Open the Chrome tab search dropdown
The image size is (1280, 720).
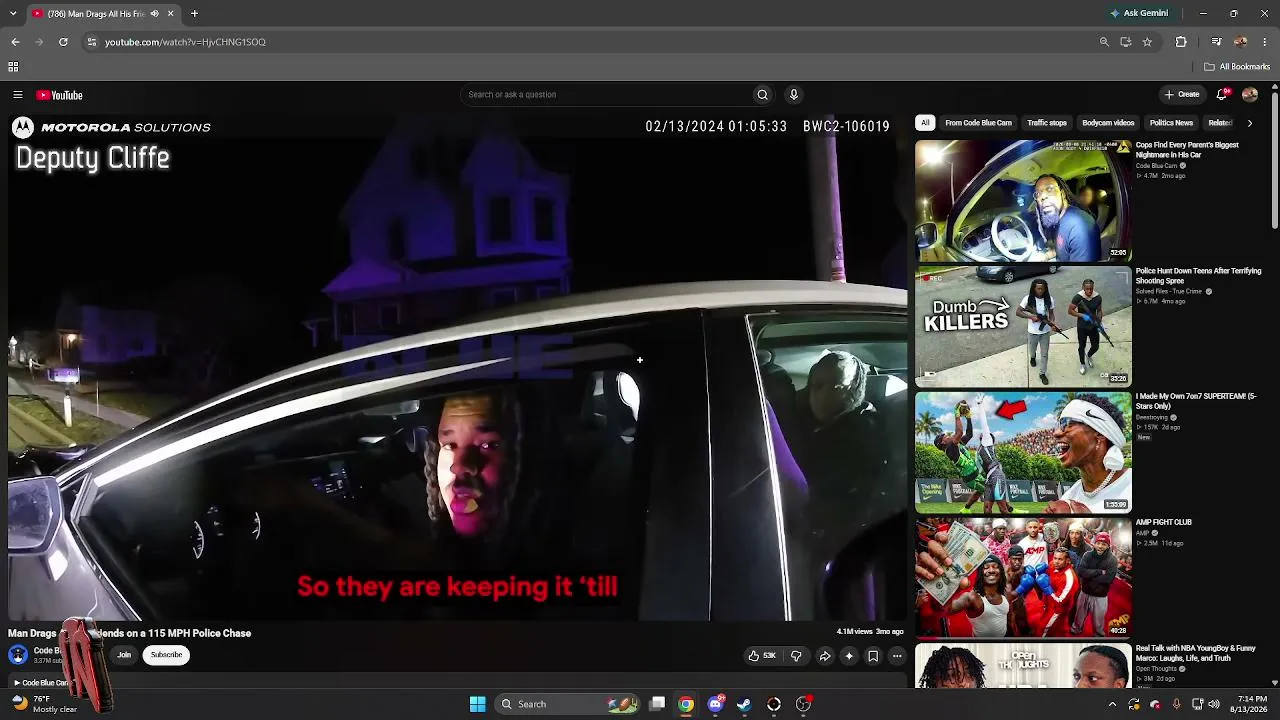pos(15,13)
